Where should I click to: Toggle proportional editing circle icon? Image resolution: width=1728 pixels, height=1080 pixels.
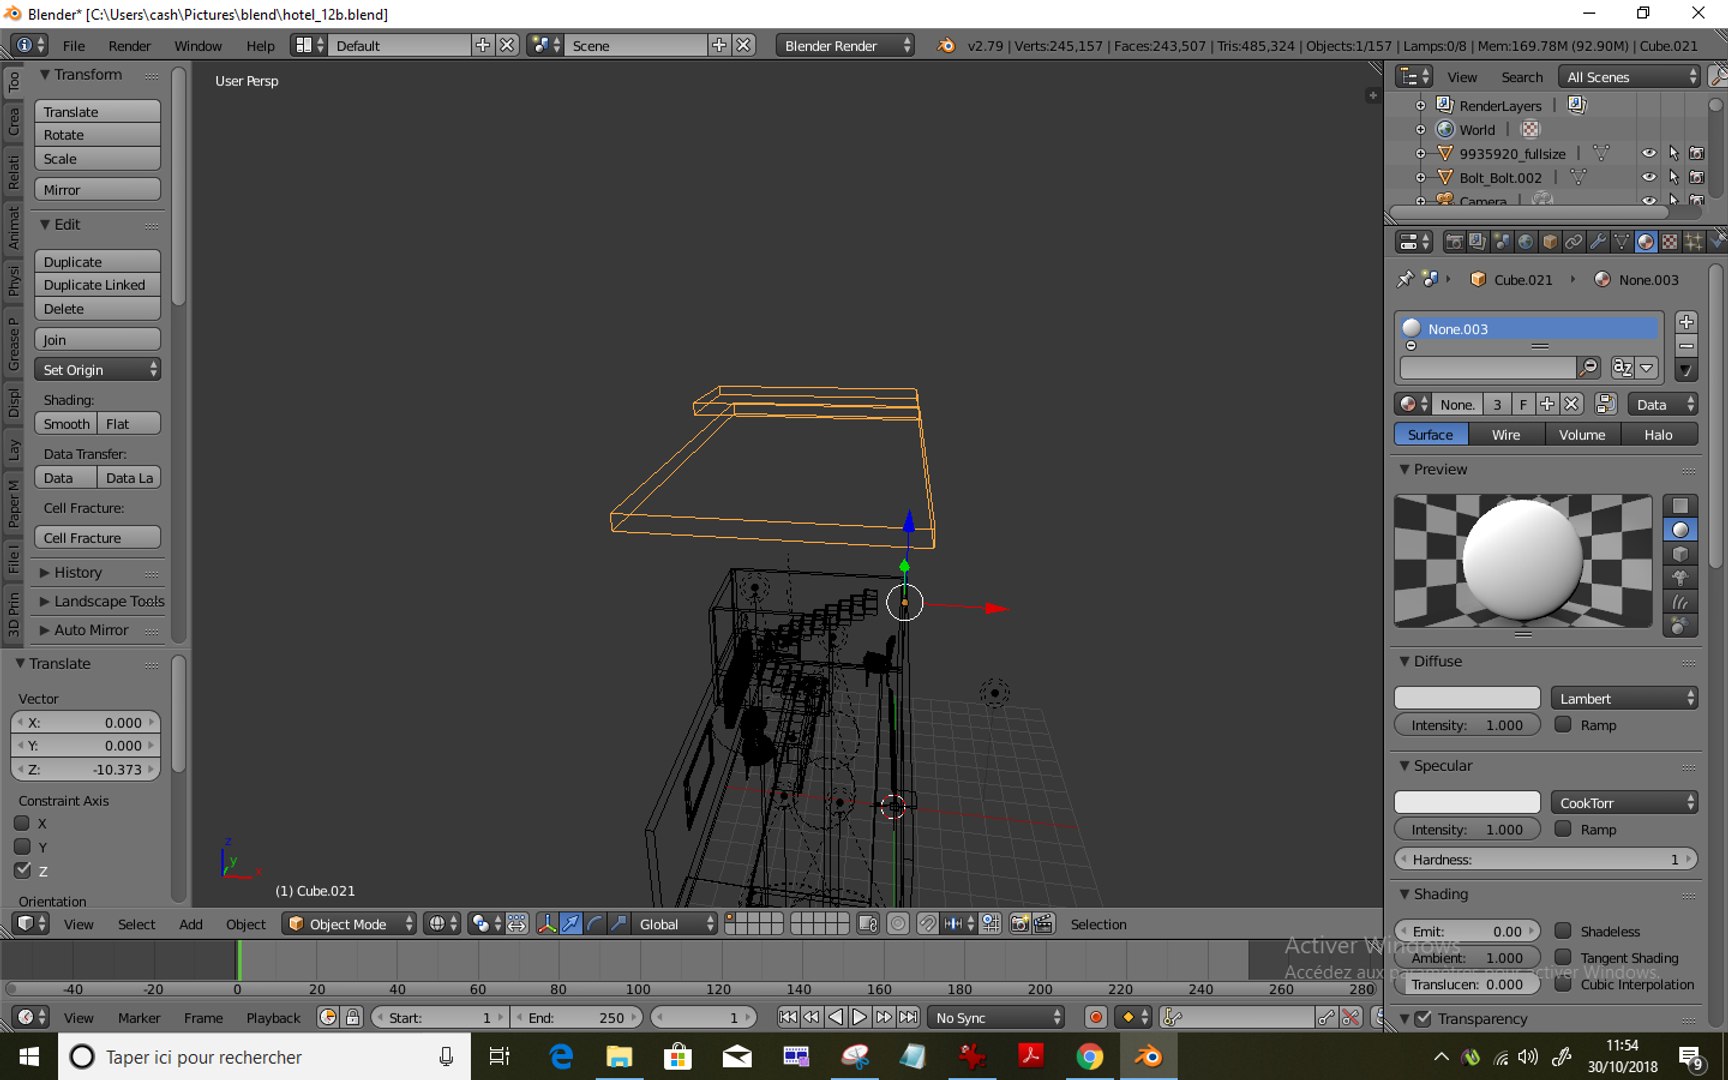(898, 924)
